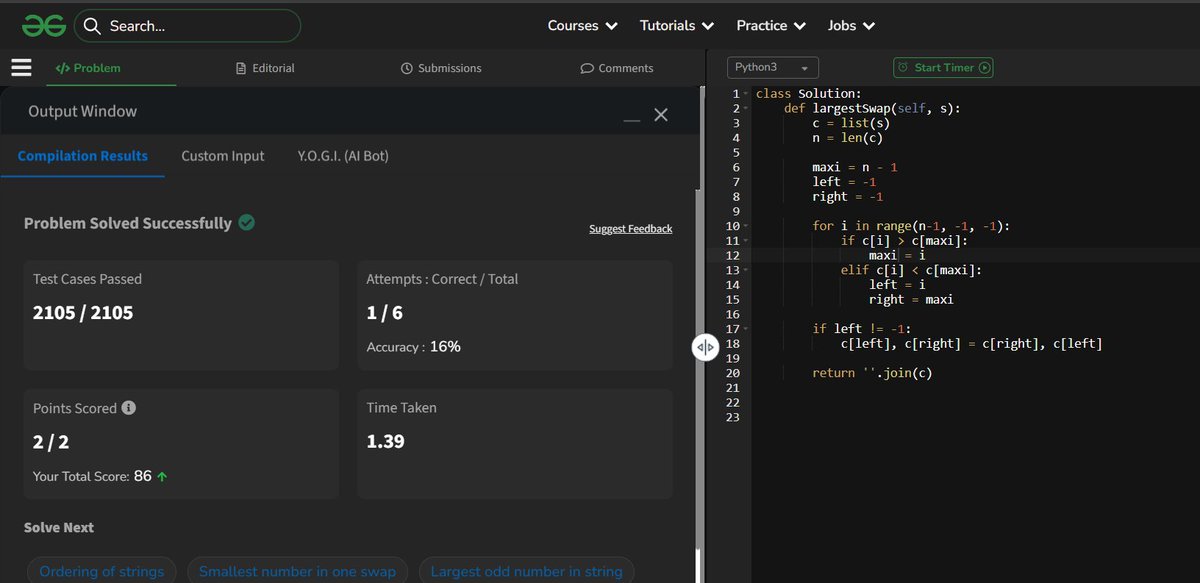1200x583 pixels.
Task: Click line number 12 in the gutter
Action: [x=735, y=255]
